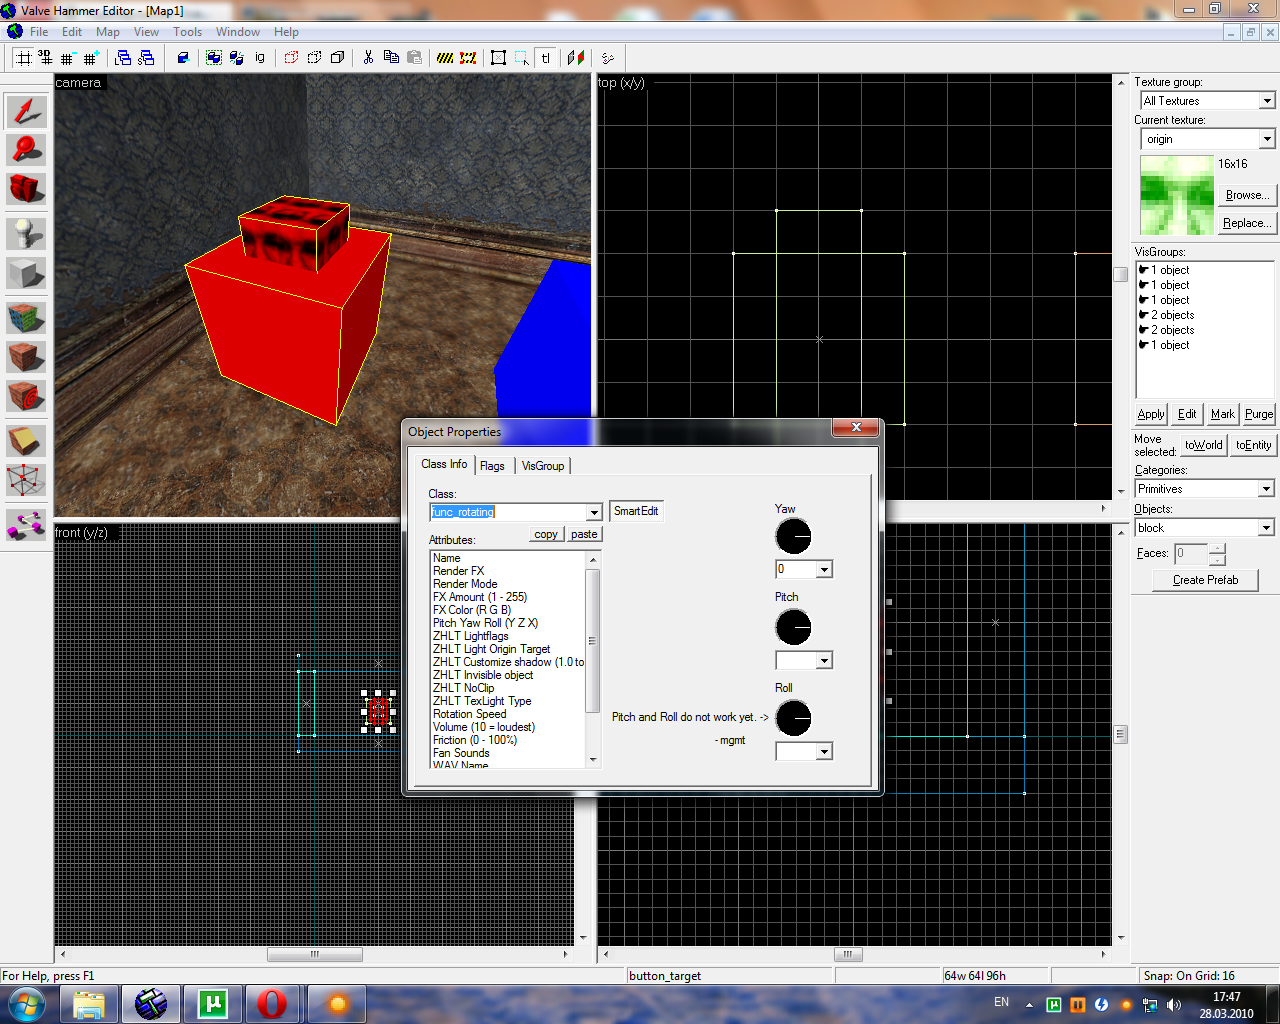1280x1024 pixels.
Task: Hide selected objects red cube icon
Action: pyautogui.click(x=291, y=58)
